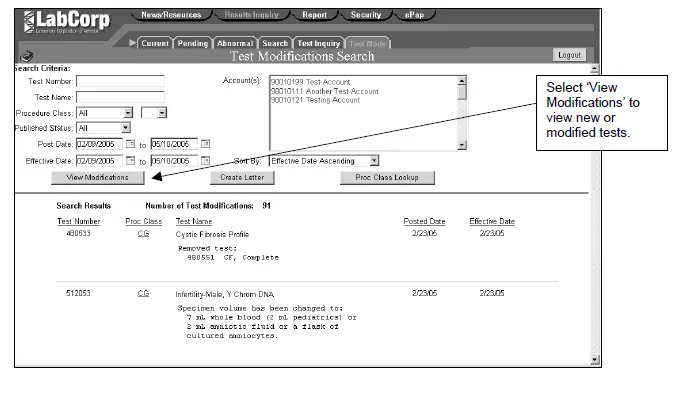Click the Logout button
Screen dimensions: 700x402
coord(569,55)
